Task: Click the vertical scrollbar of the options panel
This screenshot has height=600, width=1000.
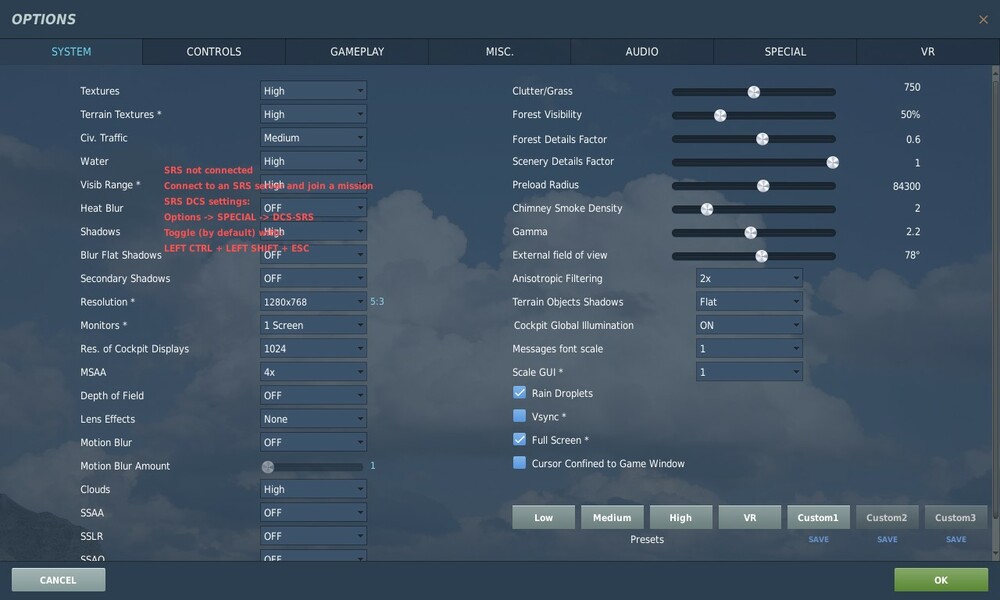Action: [x=995, y=312]
